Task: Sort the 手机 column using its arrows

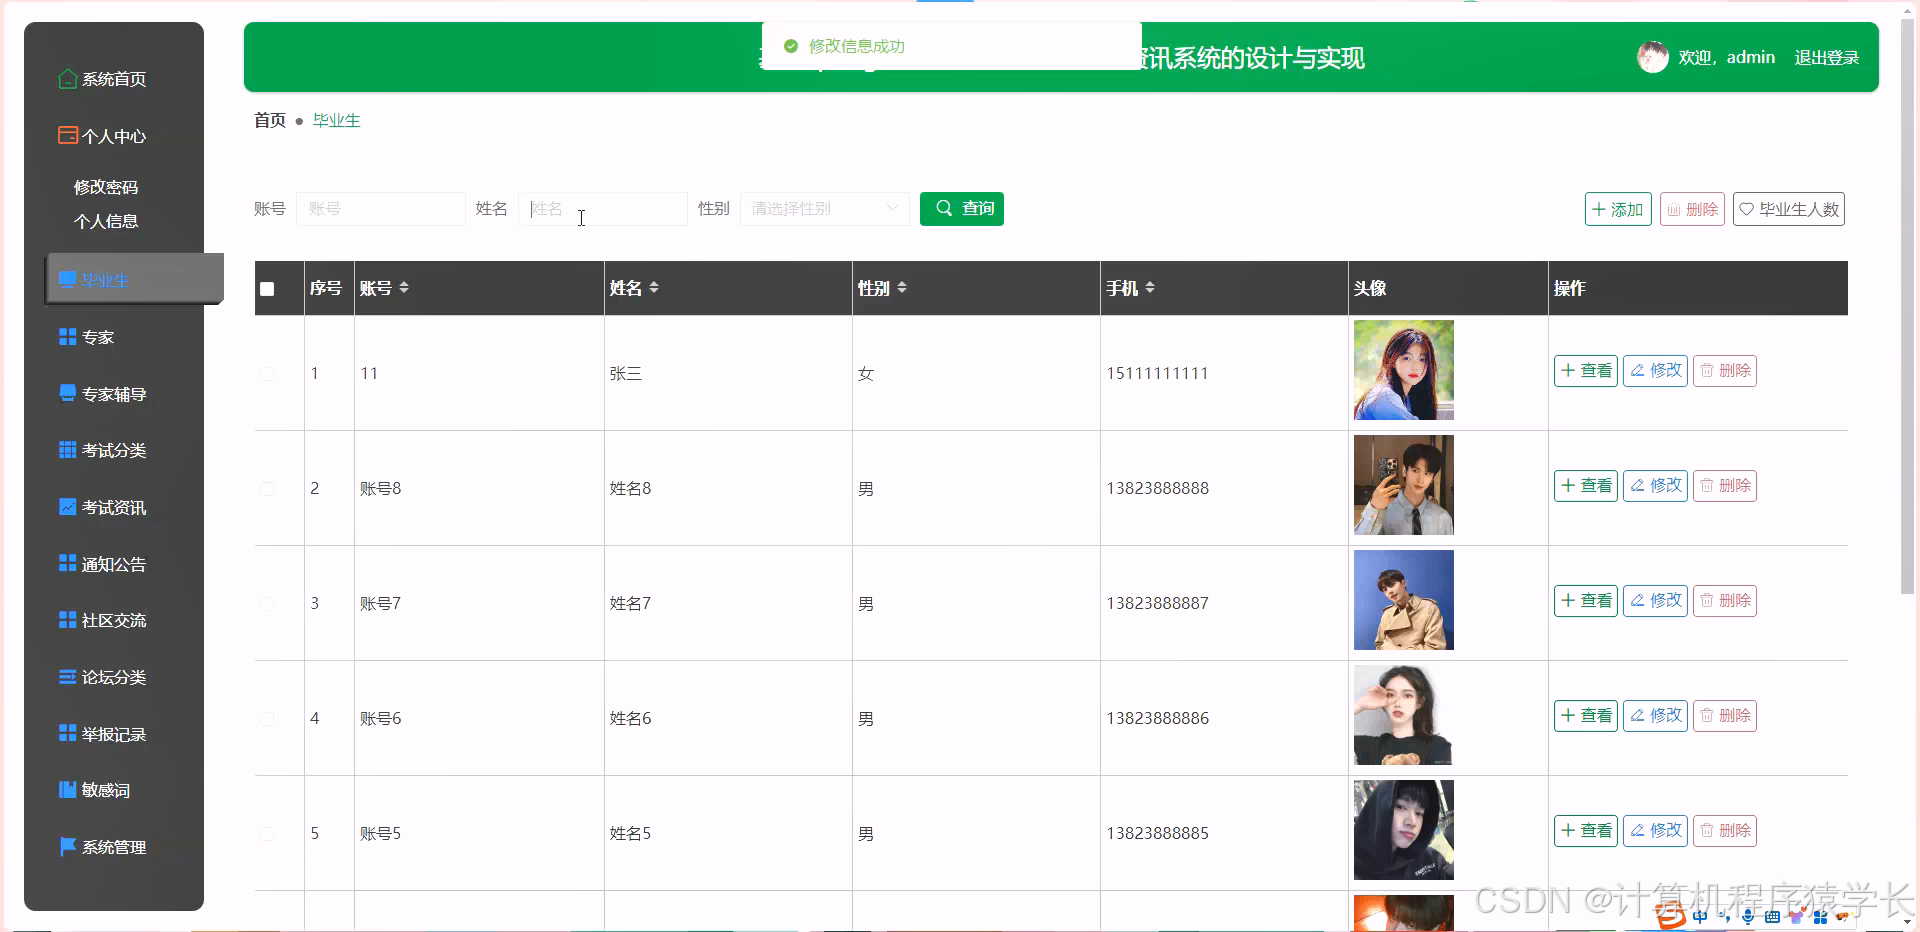Action: [x=1151, y=287]
